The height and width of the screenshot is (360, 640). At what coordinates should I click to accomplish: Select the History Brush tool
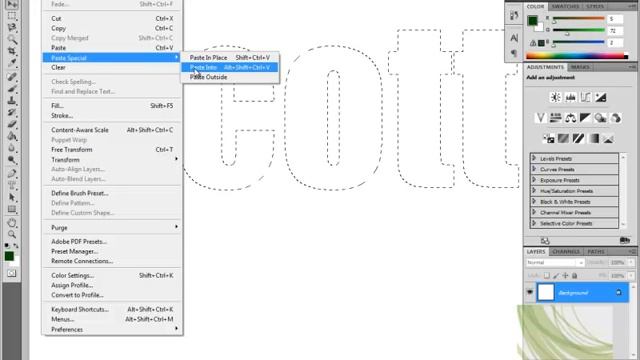pyautogui.click(x=12, y=112)
